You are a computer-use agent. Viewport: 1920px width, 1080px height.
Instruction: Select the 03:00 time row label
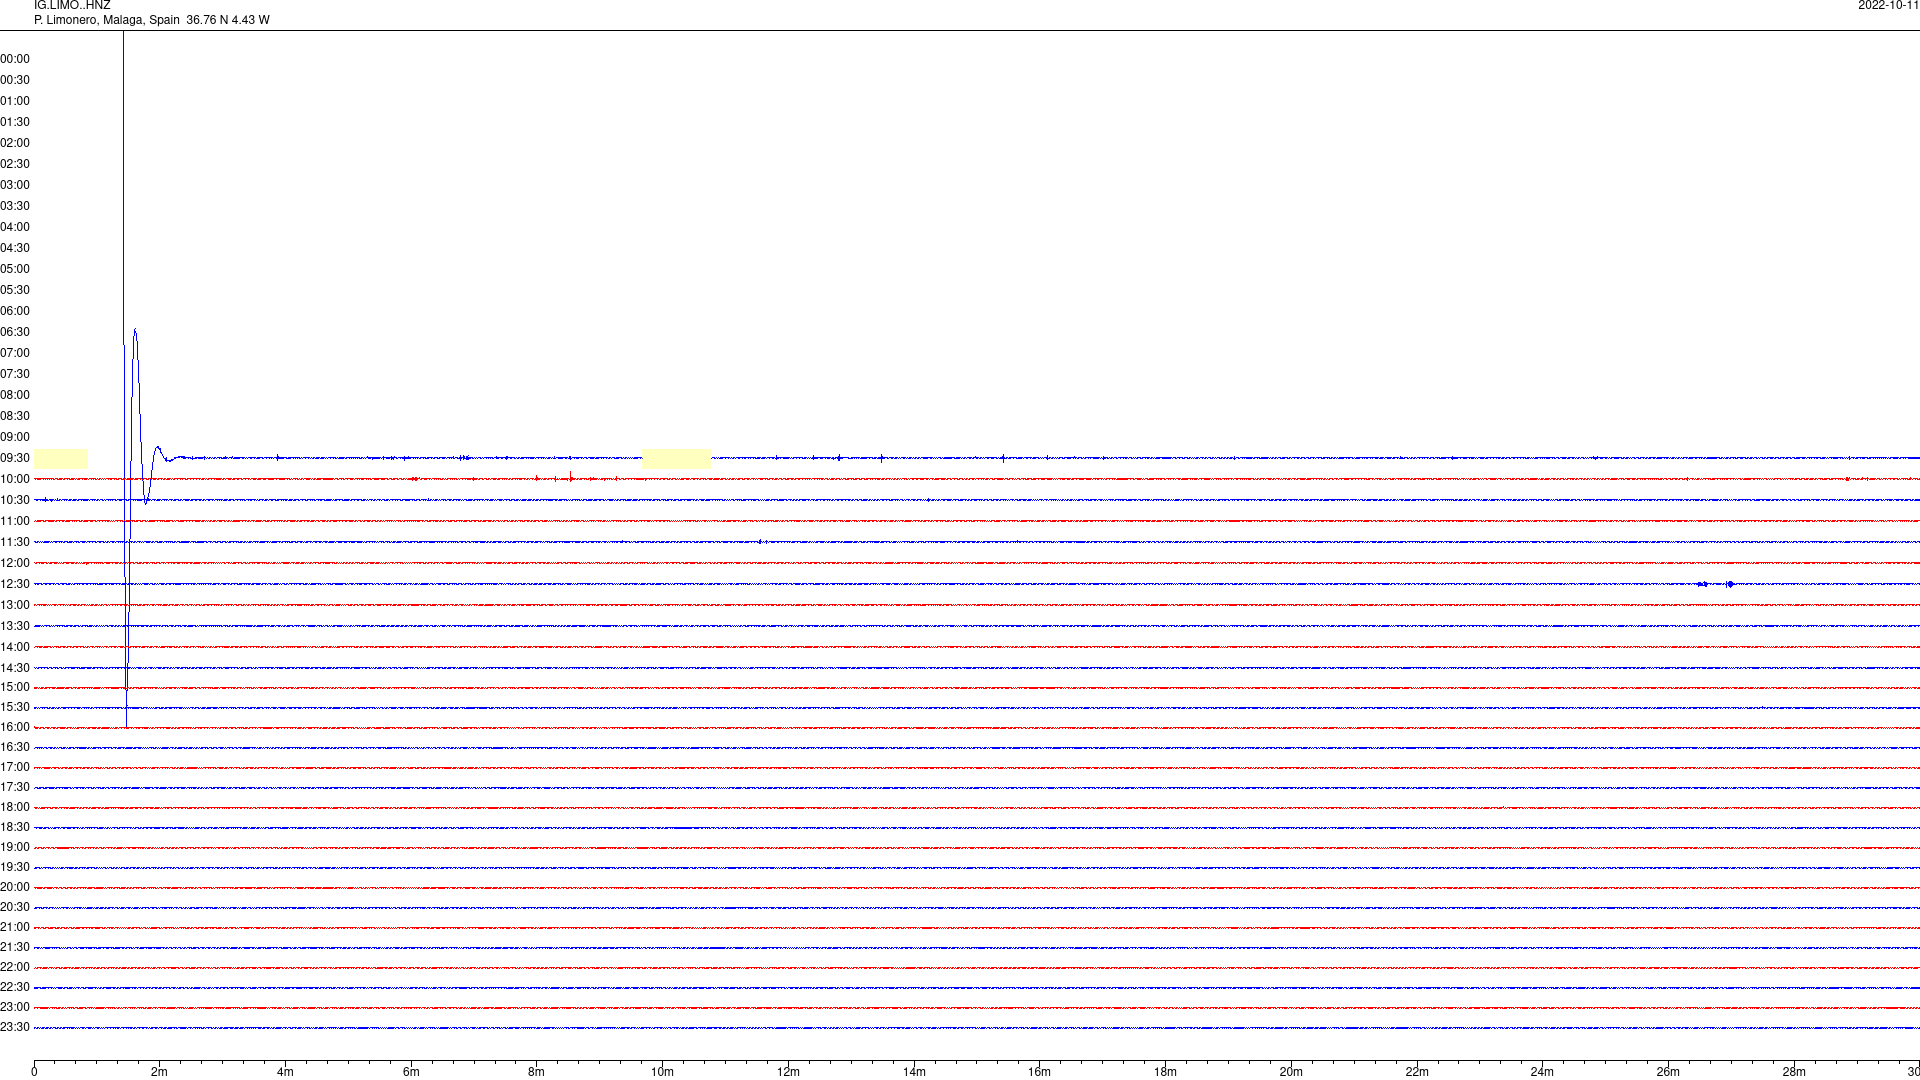click(x=15, y=185)
